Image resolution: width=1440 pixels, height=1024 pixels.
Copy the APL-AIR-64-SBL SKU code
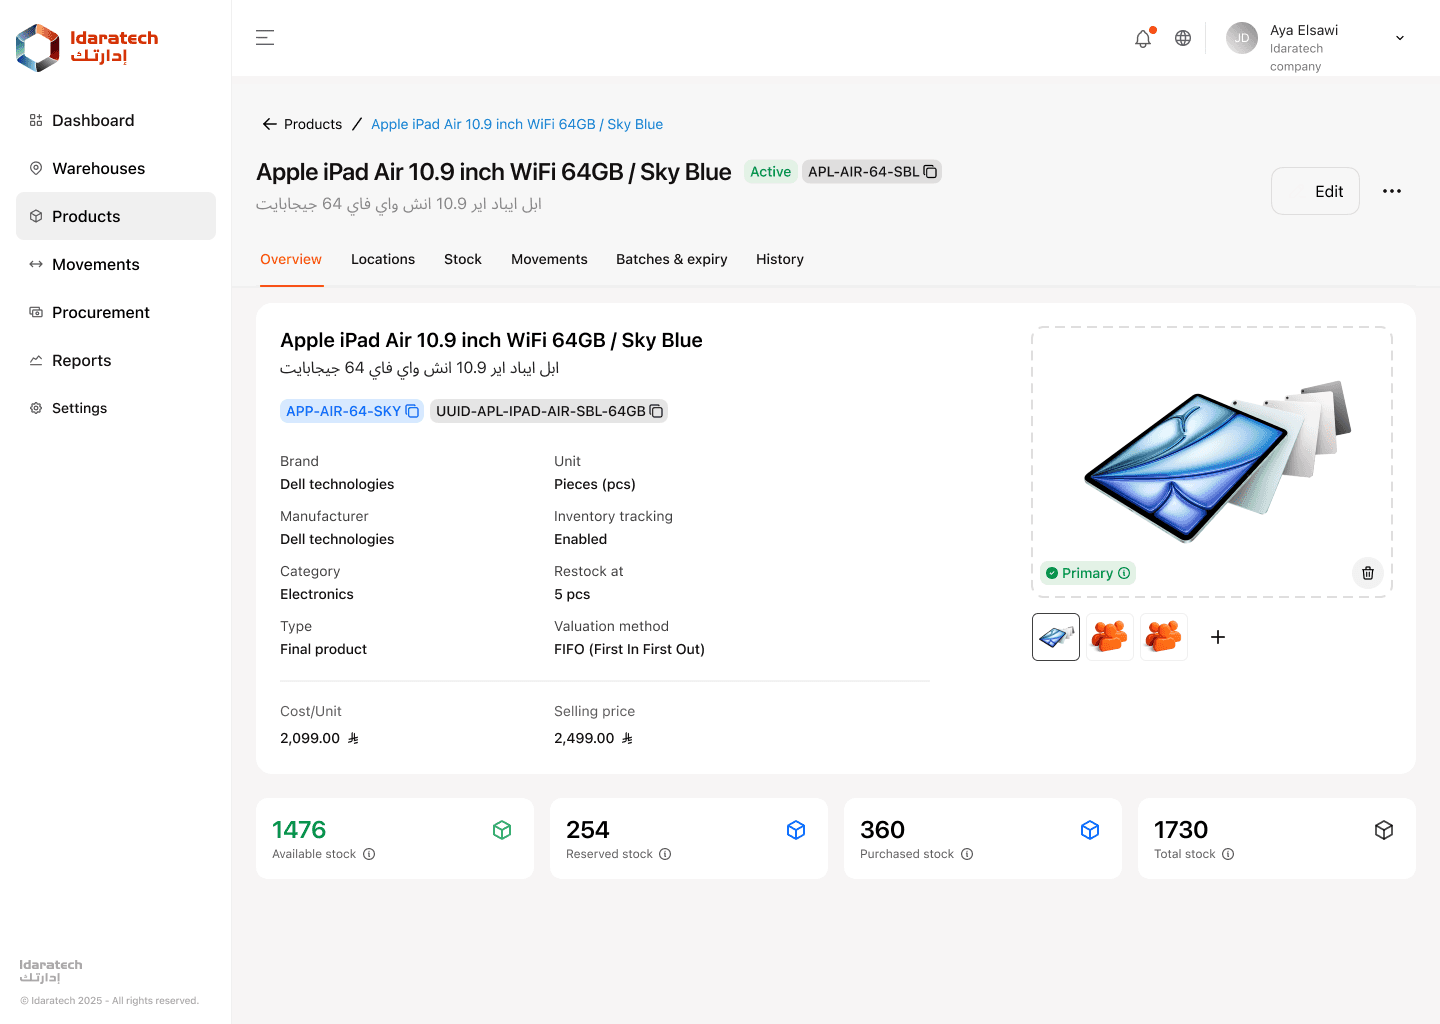tap(930, 172)
